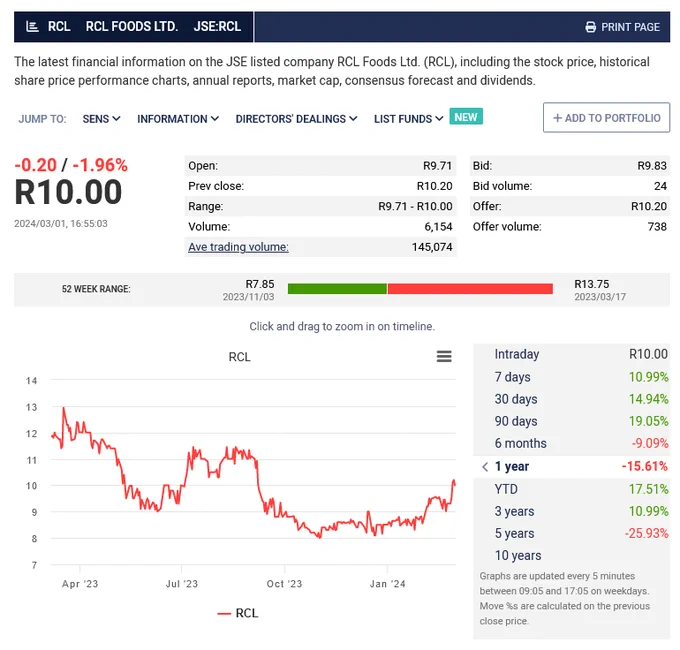Click the Range value R9.71 - R10.00
Screen dimensions: 680x650
tap(415, 206)
